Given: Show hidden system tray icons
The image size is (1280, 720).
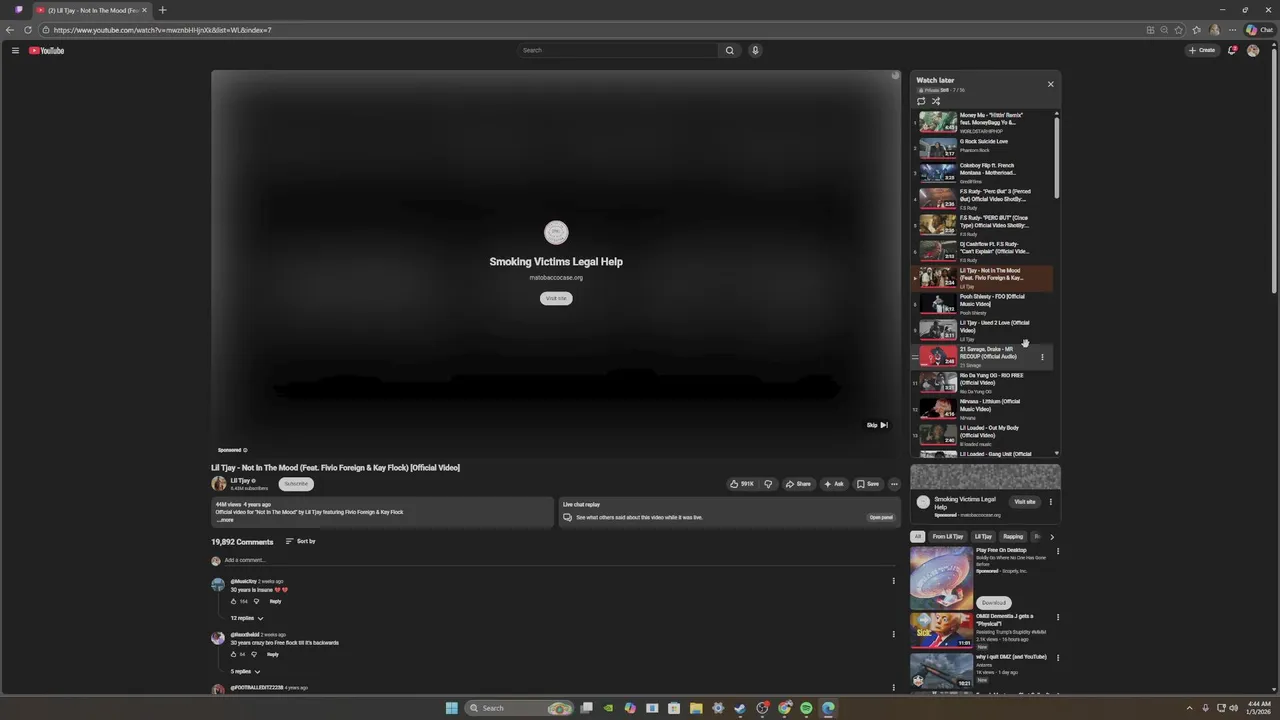Looking at the screenshot, I should click(1189, 708).
